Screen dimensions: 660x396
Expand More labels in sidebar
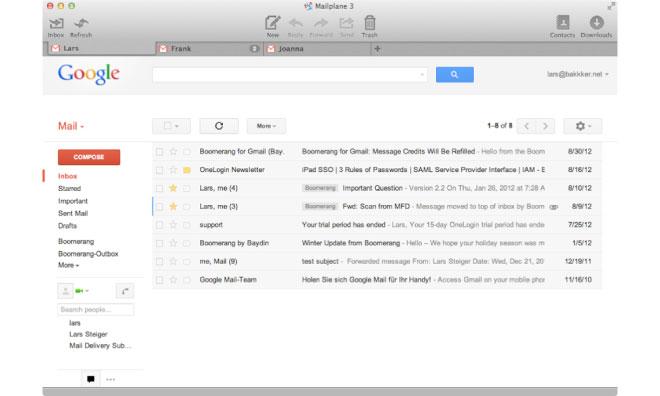(68, 265)
